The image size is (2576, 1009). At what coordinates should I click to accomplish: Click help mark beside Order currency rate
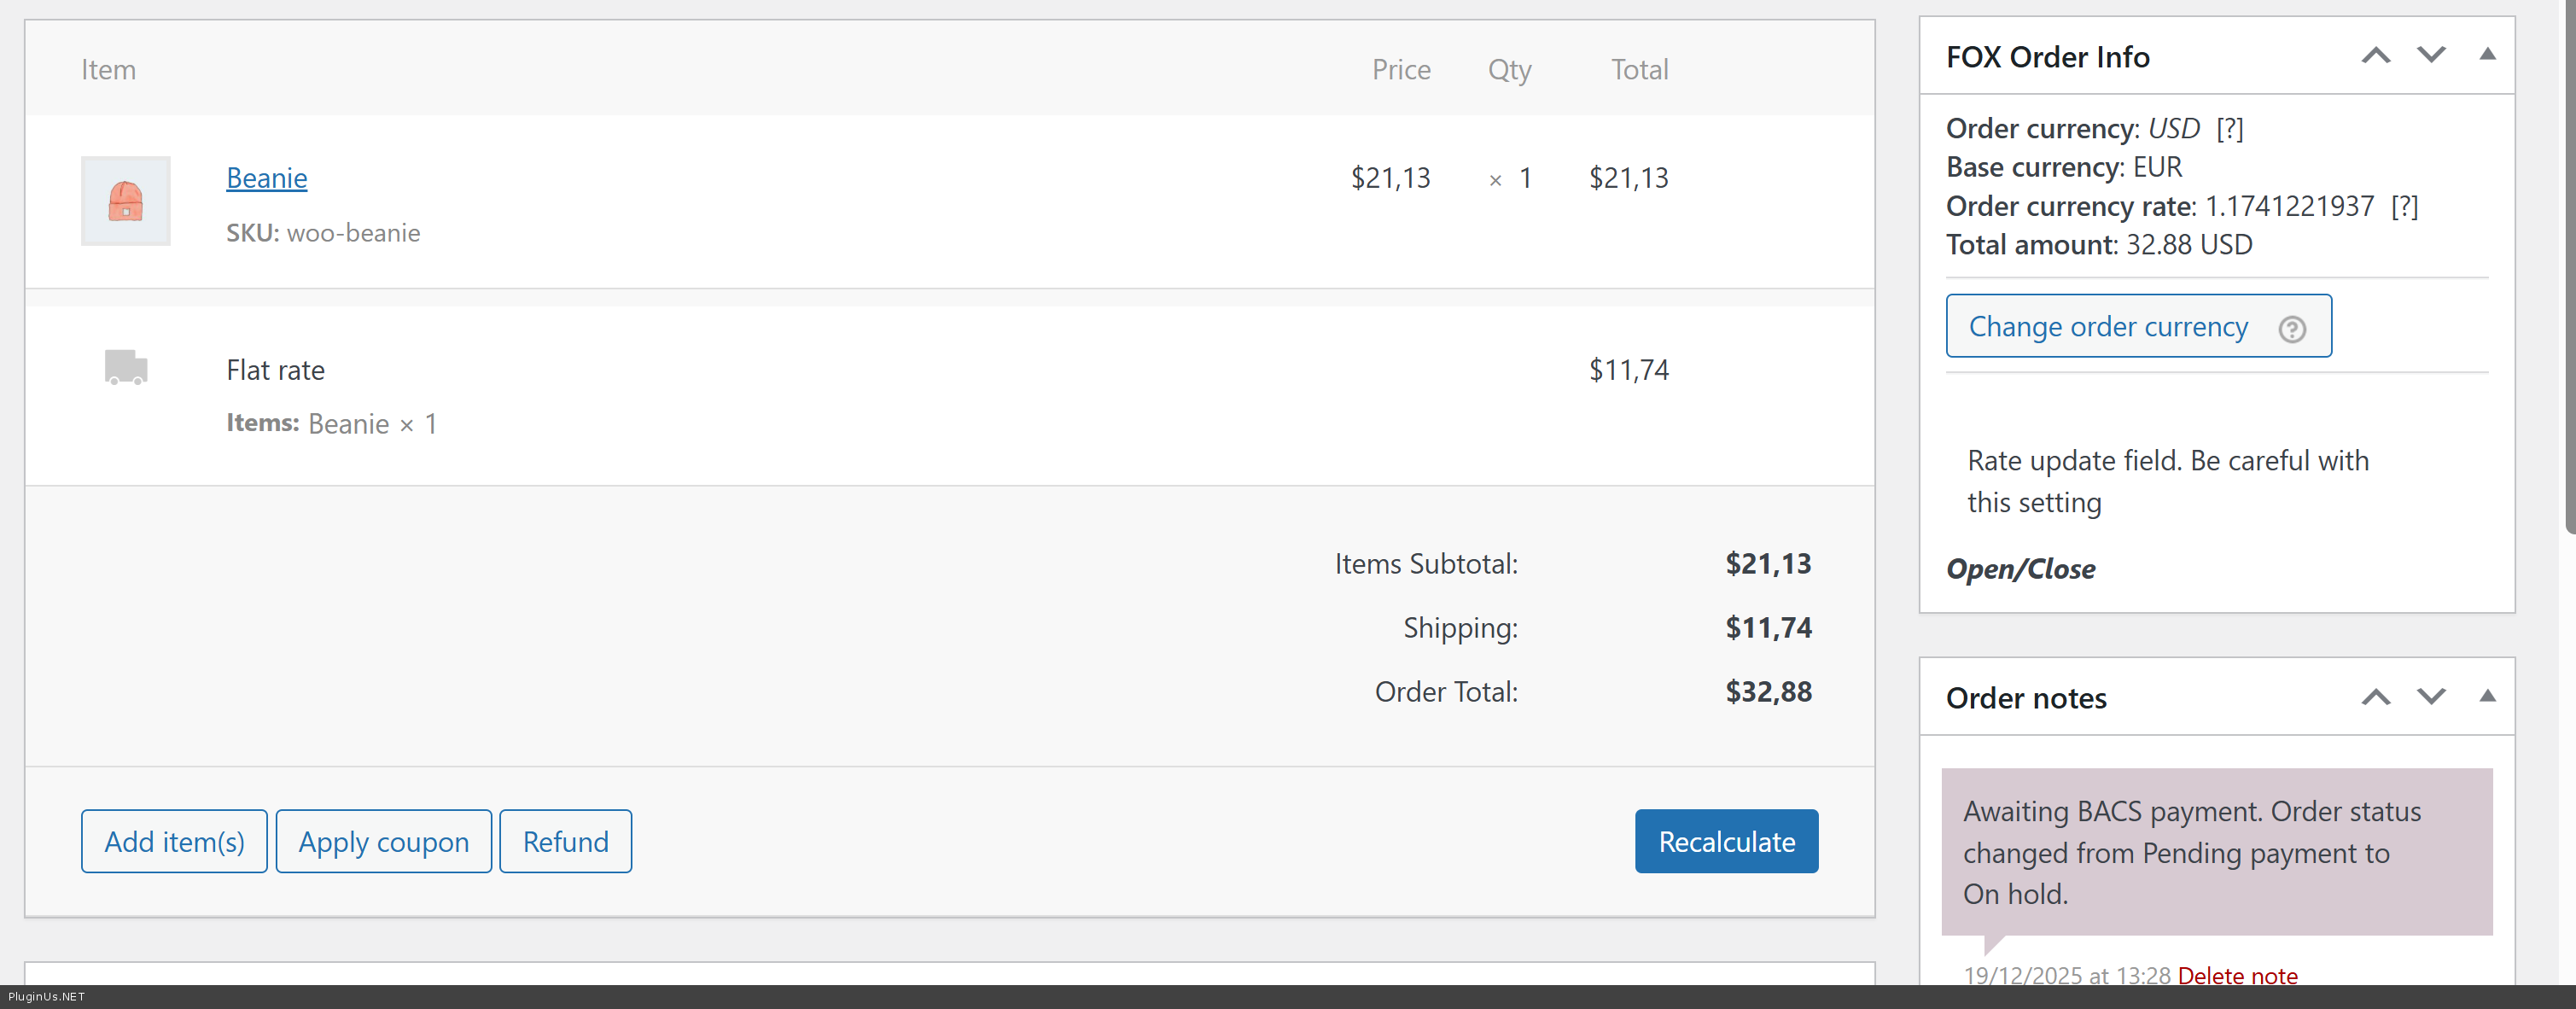(2404, 206)
